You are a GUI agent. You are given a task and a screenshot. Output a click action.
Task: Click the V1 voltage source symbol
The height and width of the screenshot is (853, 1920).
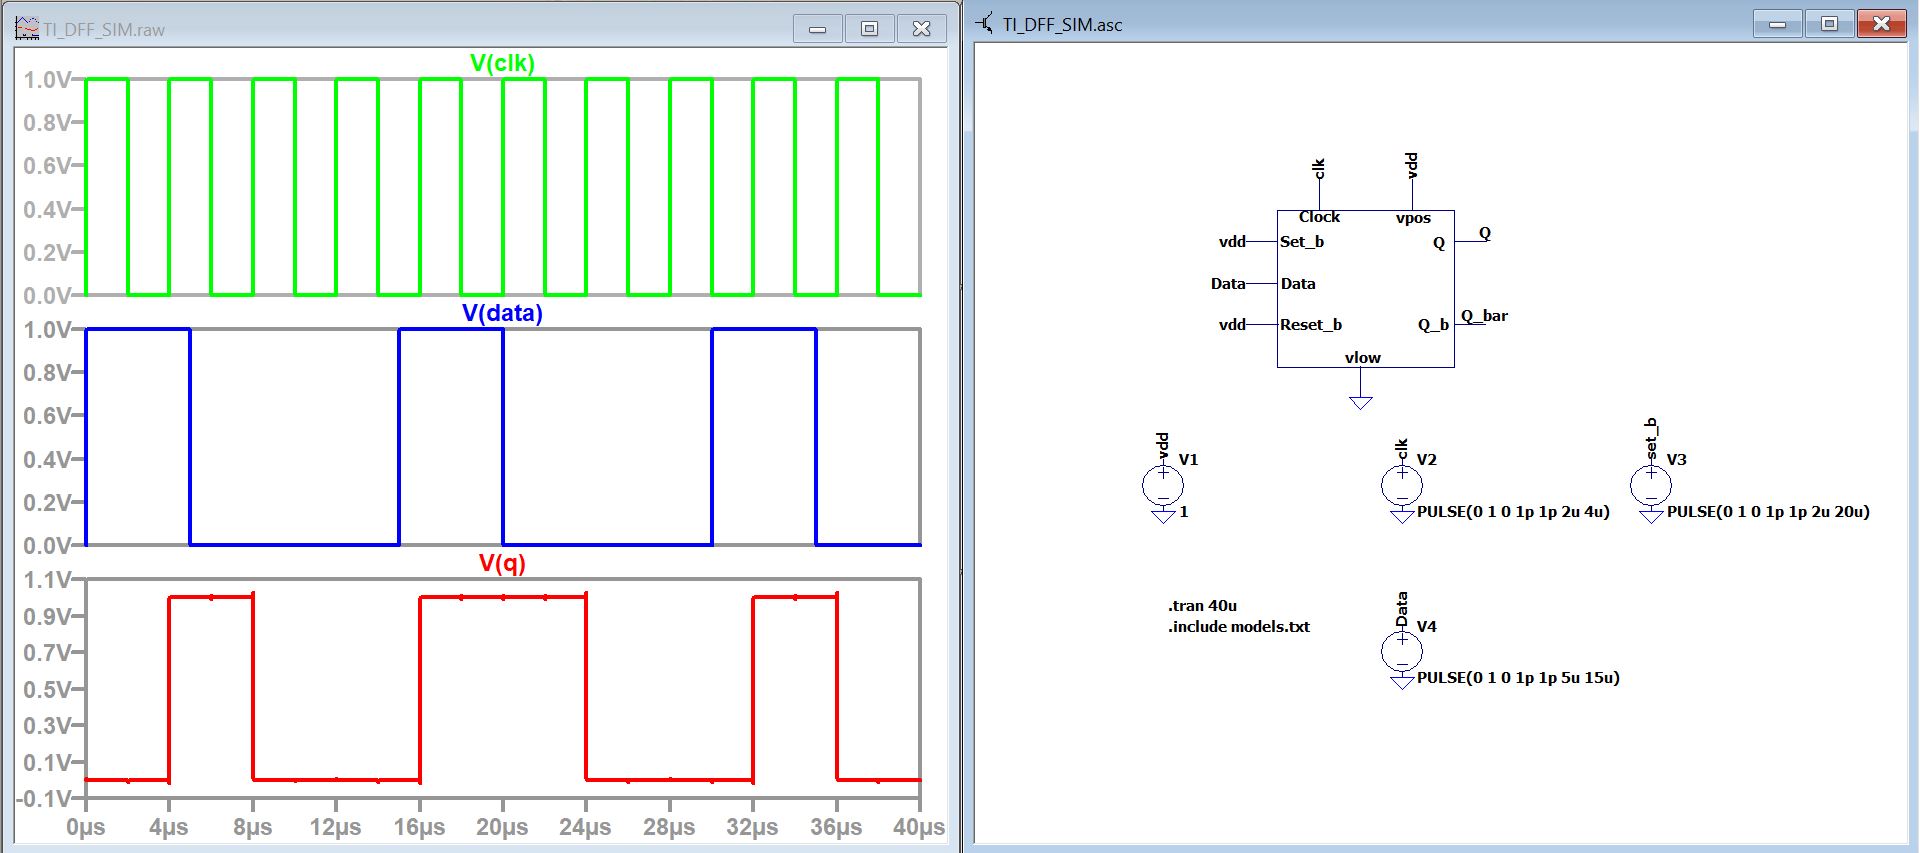(1162, 486)
